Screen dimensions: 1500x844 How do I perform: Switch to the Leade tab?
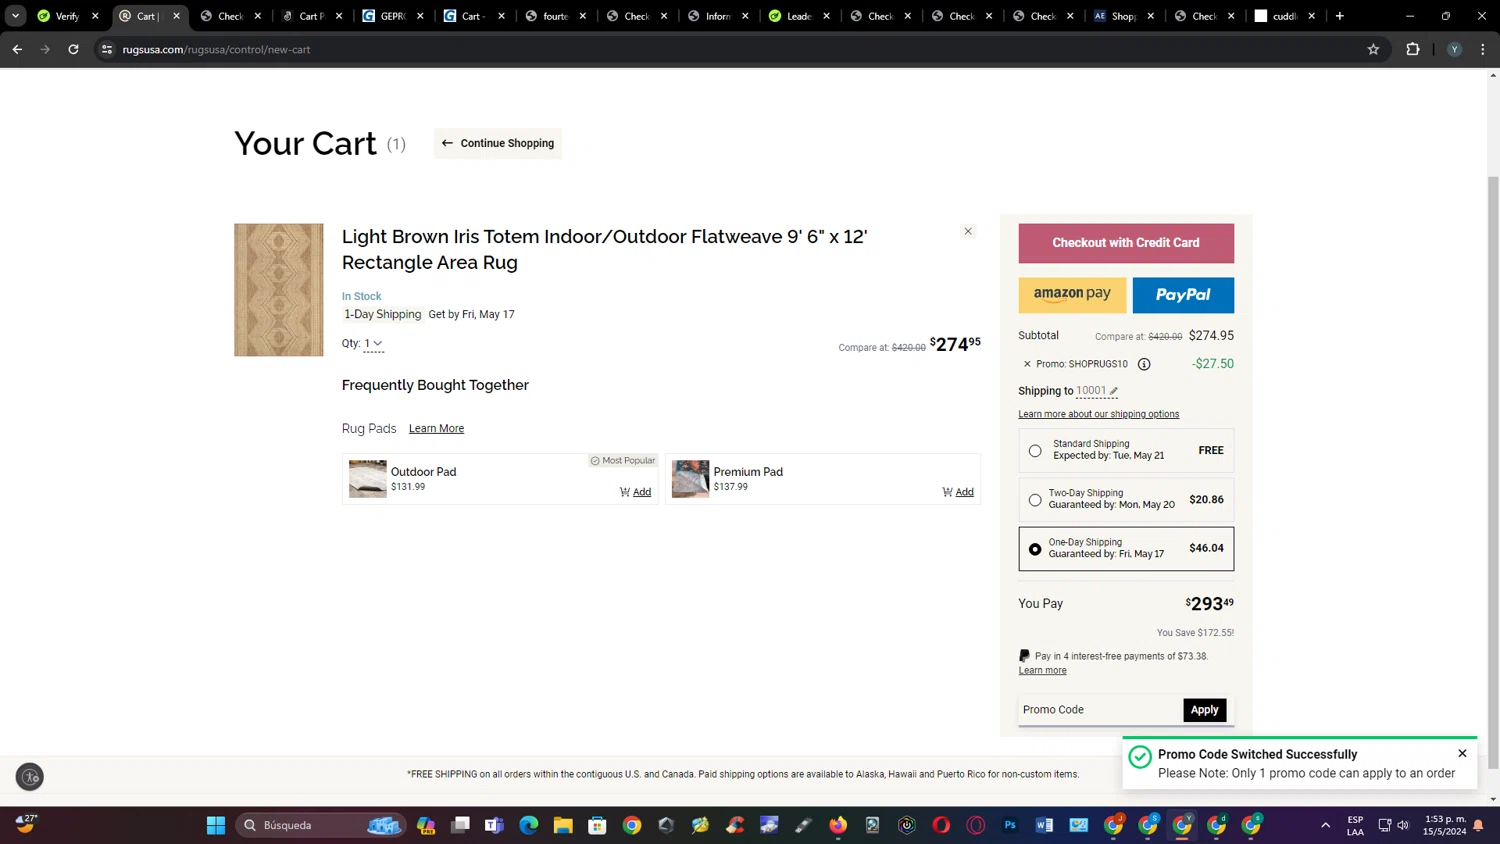click(799, 16)
